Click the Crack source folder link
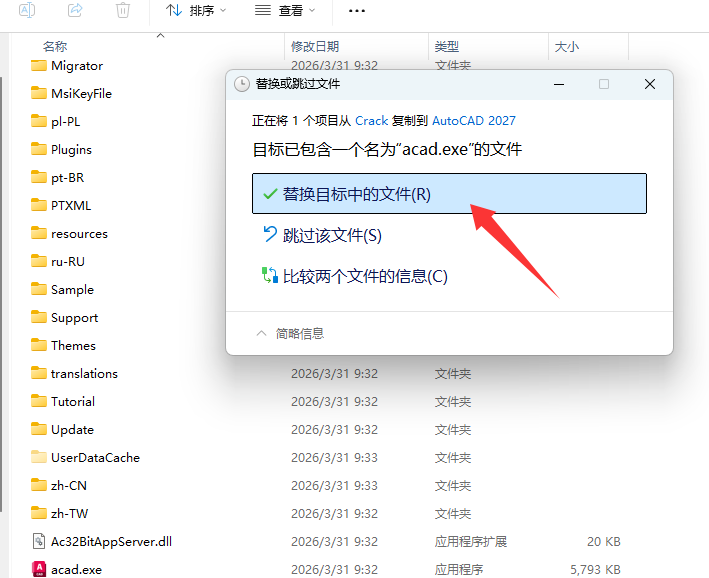The width and height of the screenshot is (709, 578). [x=372, y=121]
